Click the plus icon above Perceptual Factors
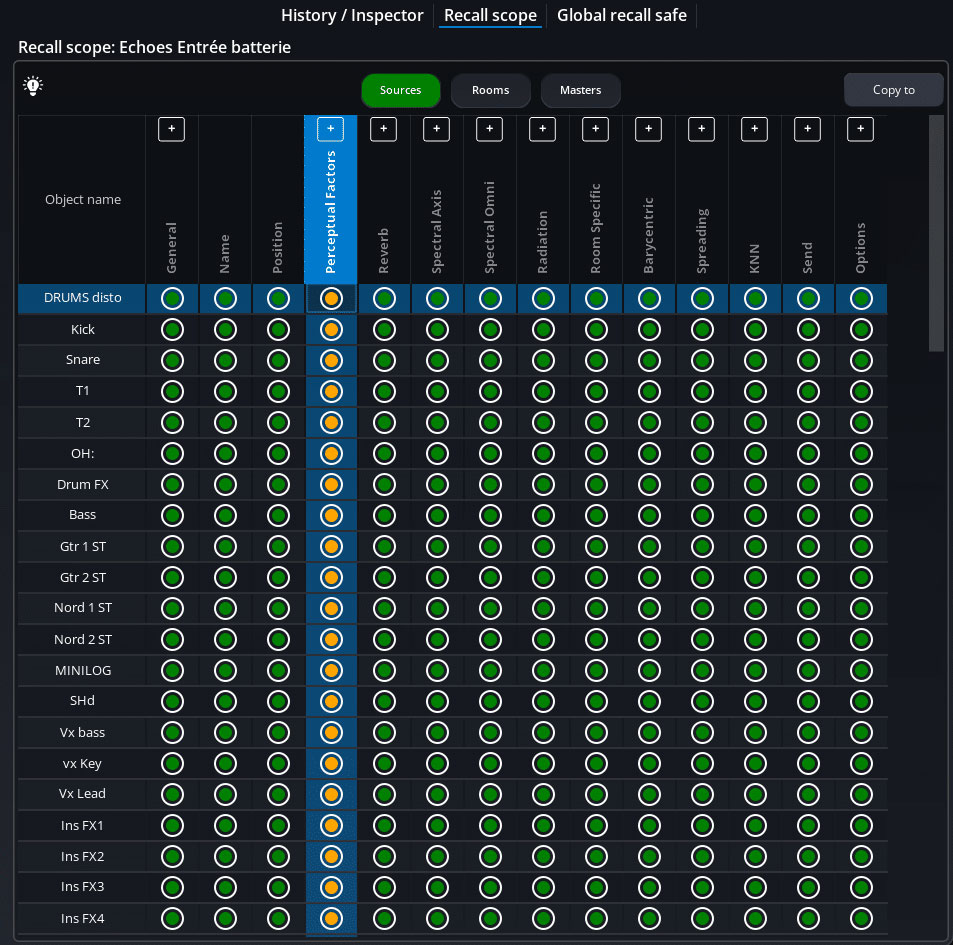Image resolution: width=953 pixels, height=945 pixels. (x=331, y=129)
